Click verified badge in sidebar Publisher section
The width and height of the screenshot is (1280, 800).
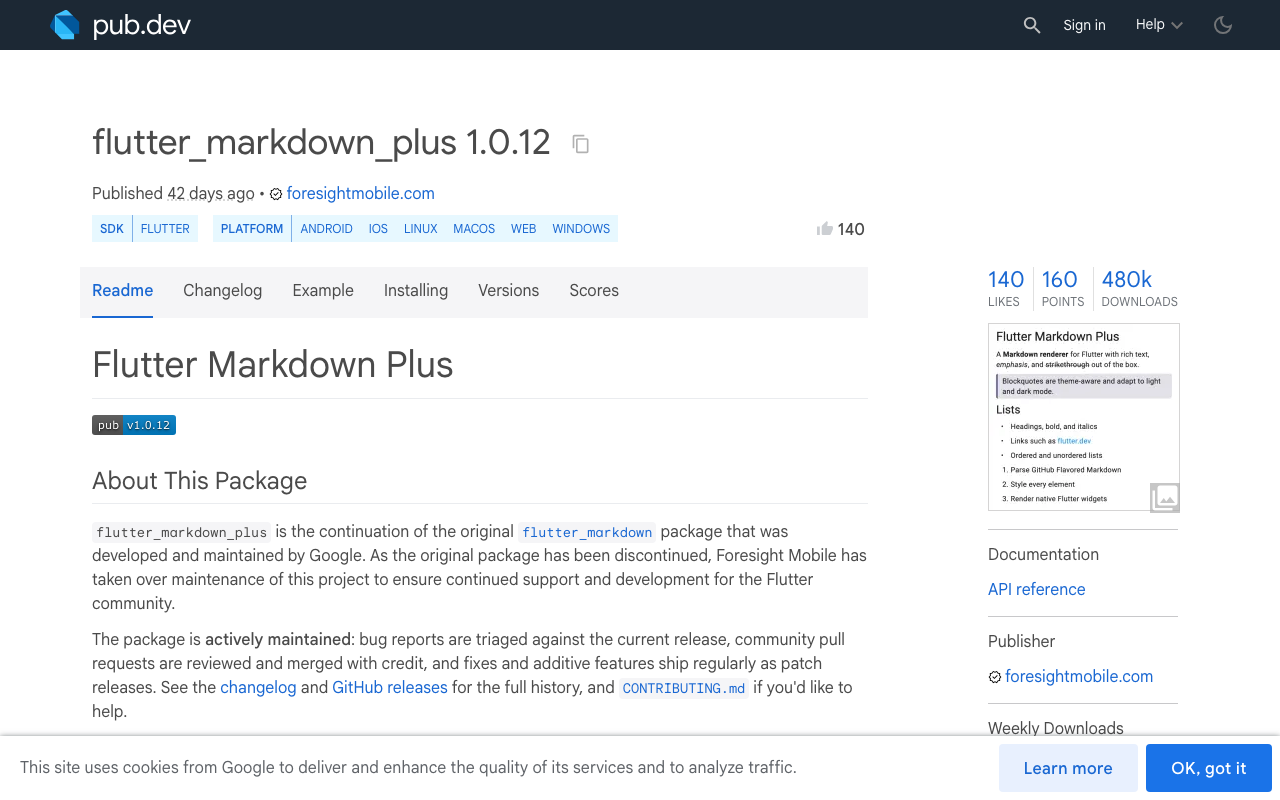coord(995,677)
